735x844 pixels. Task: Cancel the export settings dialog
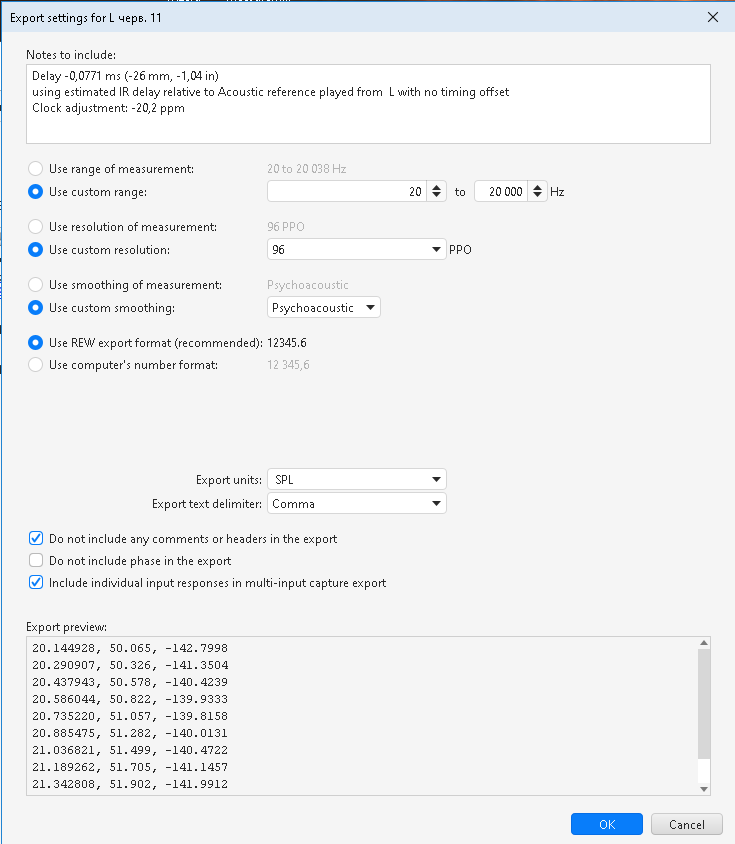[x=686, y=825]
